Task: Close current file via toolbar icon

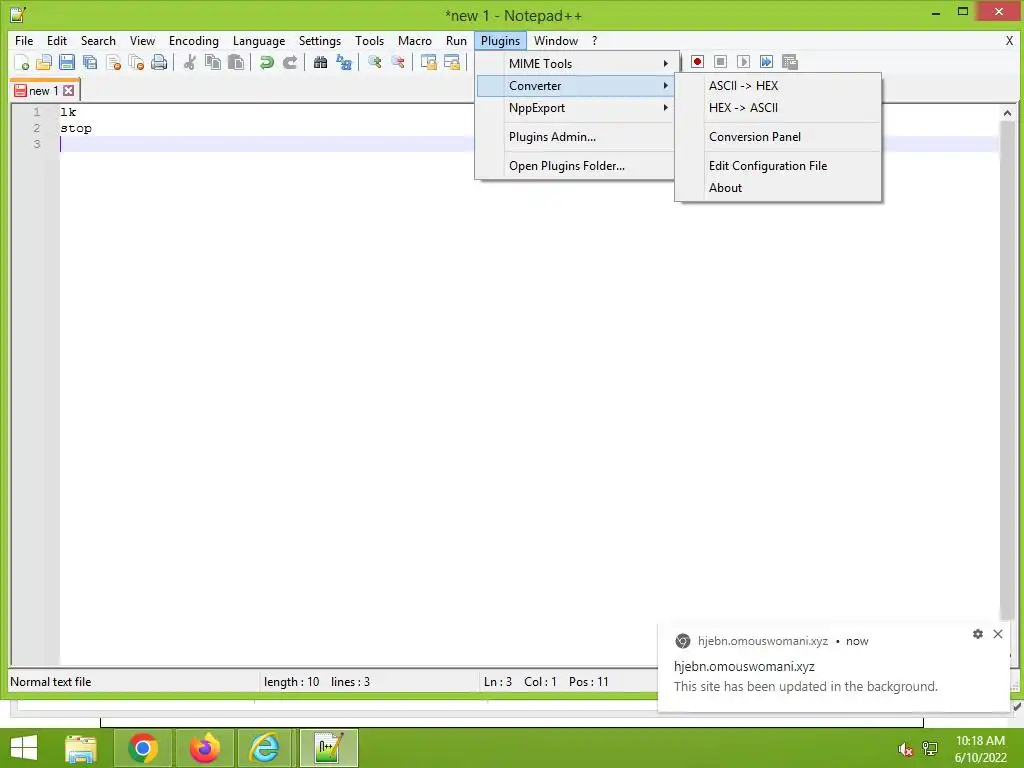Action: [113, 62]
